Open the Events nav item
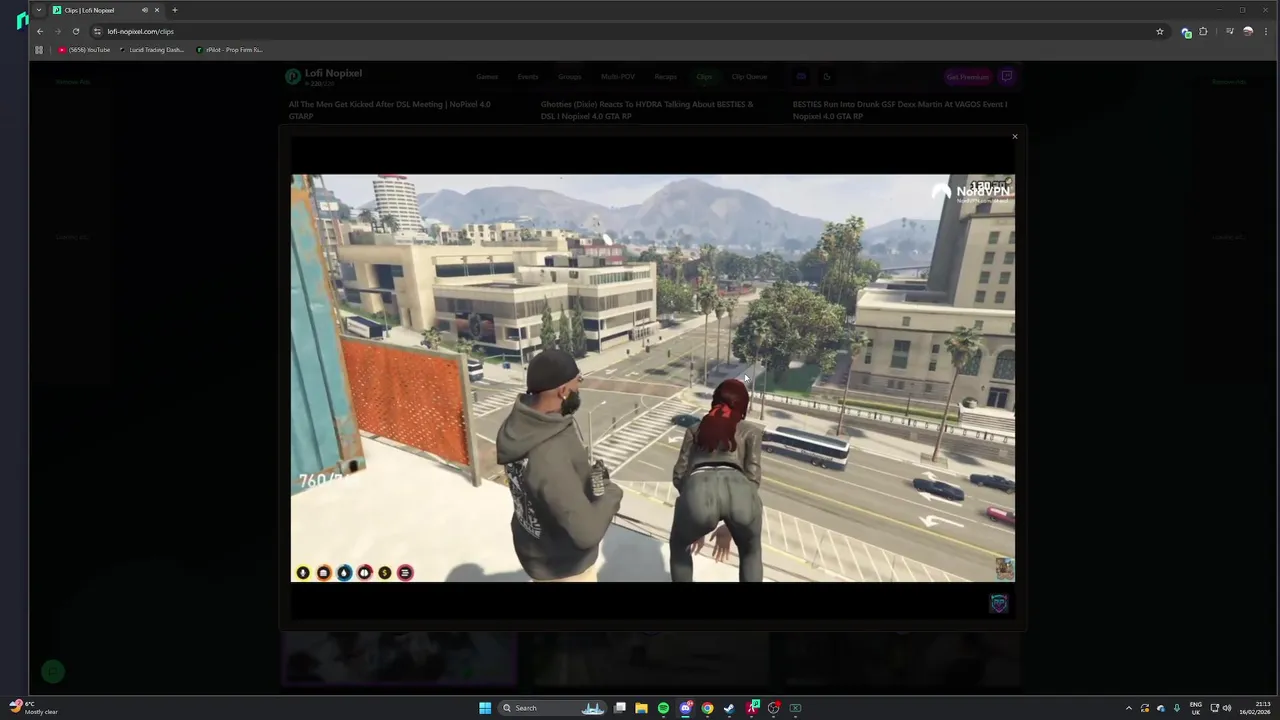This screenshot has width=1280, height=720. pos(528,77)
